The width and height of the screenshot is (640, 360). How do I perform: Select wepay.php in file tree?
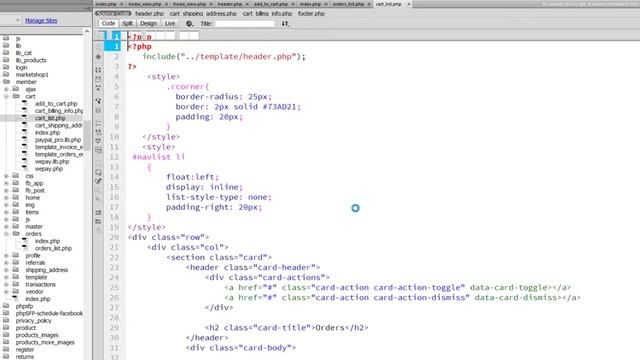(x=49, y=169)
